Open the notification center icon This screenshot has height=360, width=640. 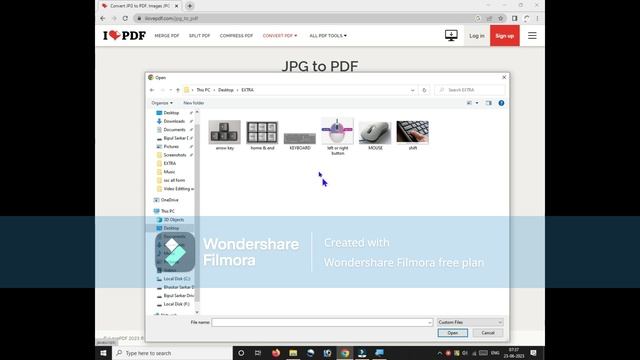[533, 353]
